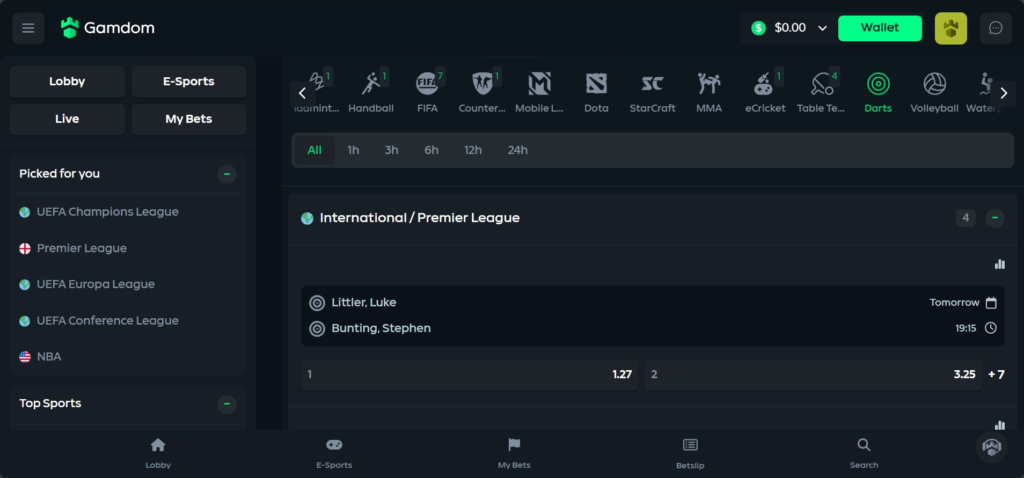Collapse the Picked for you section

coord(227,174)
